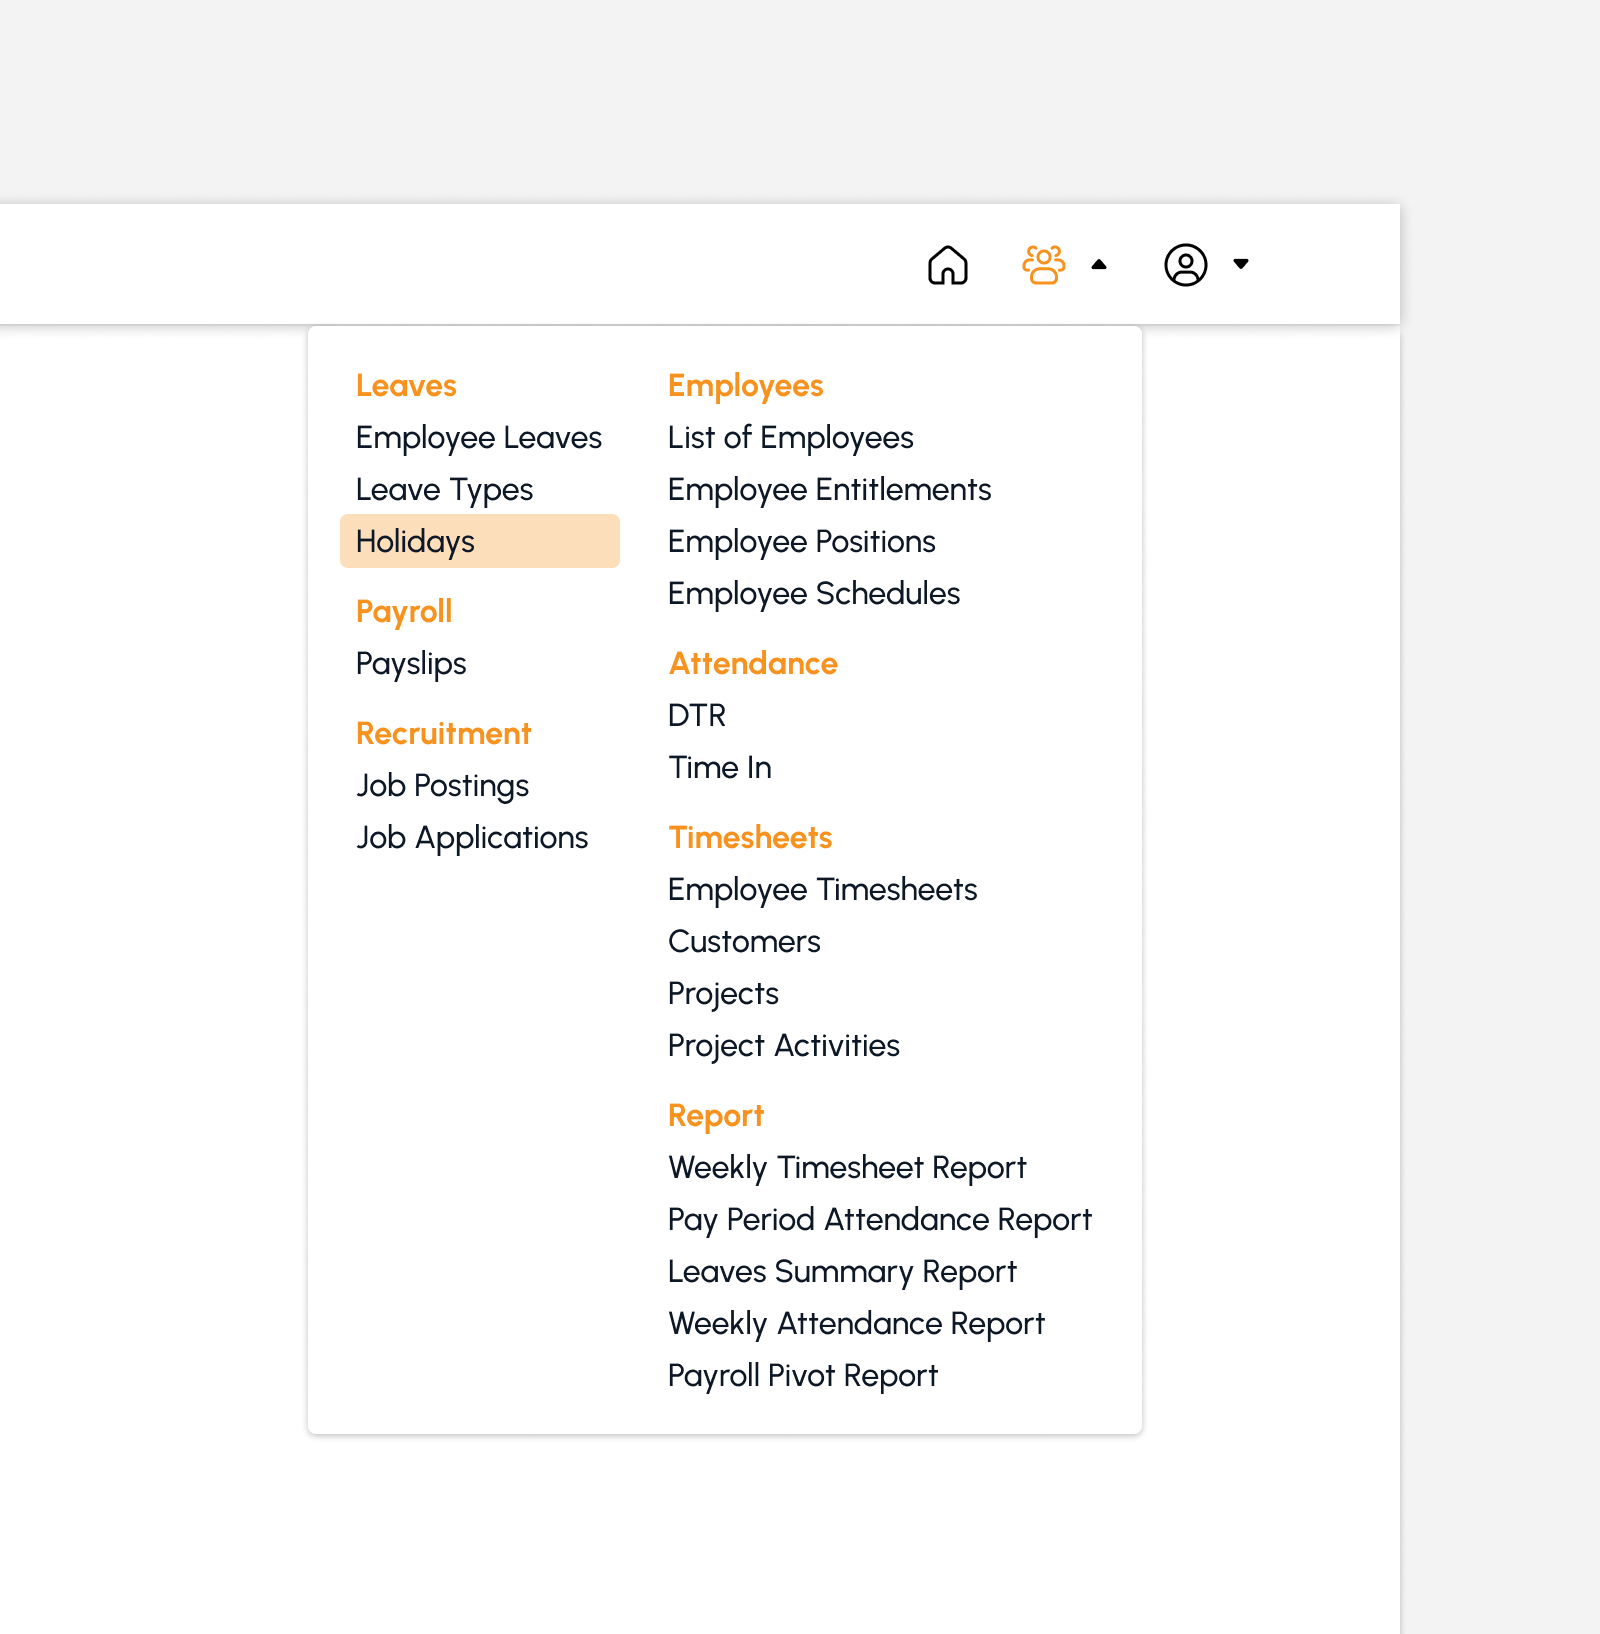Open Payroll Pivot Report
Viewport: 1600px width, 1634px height.
tap(803, 1376)
